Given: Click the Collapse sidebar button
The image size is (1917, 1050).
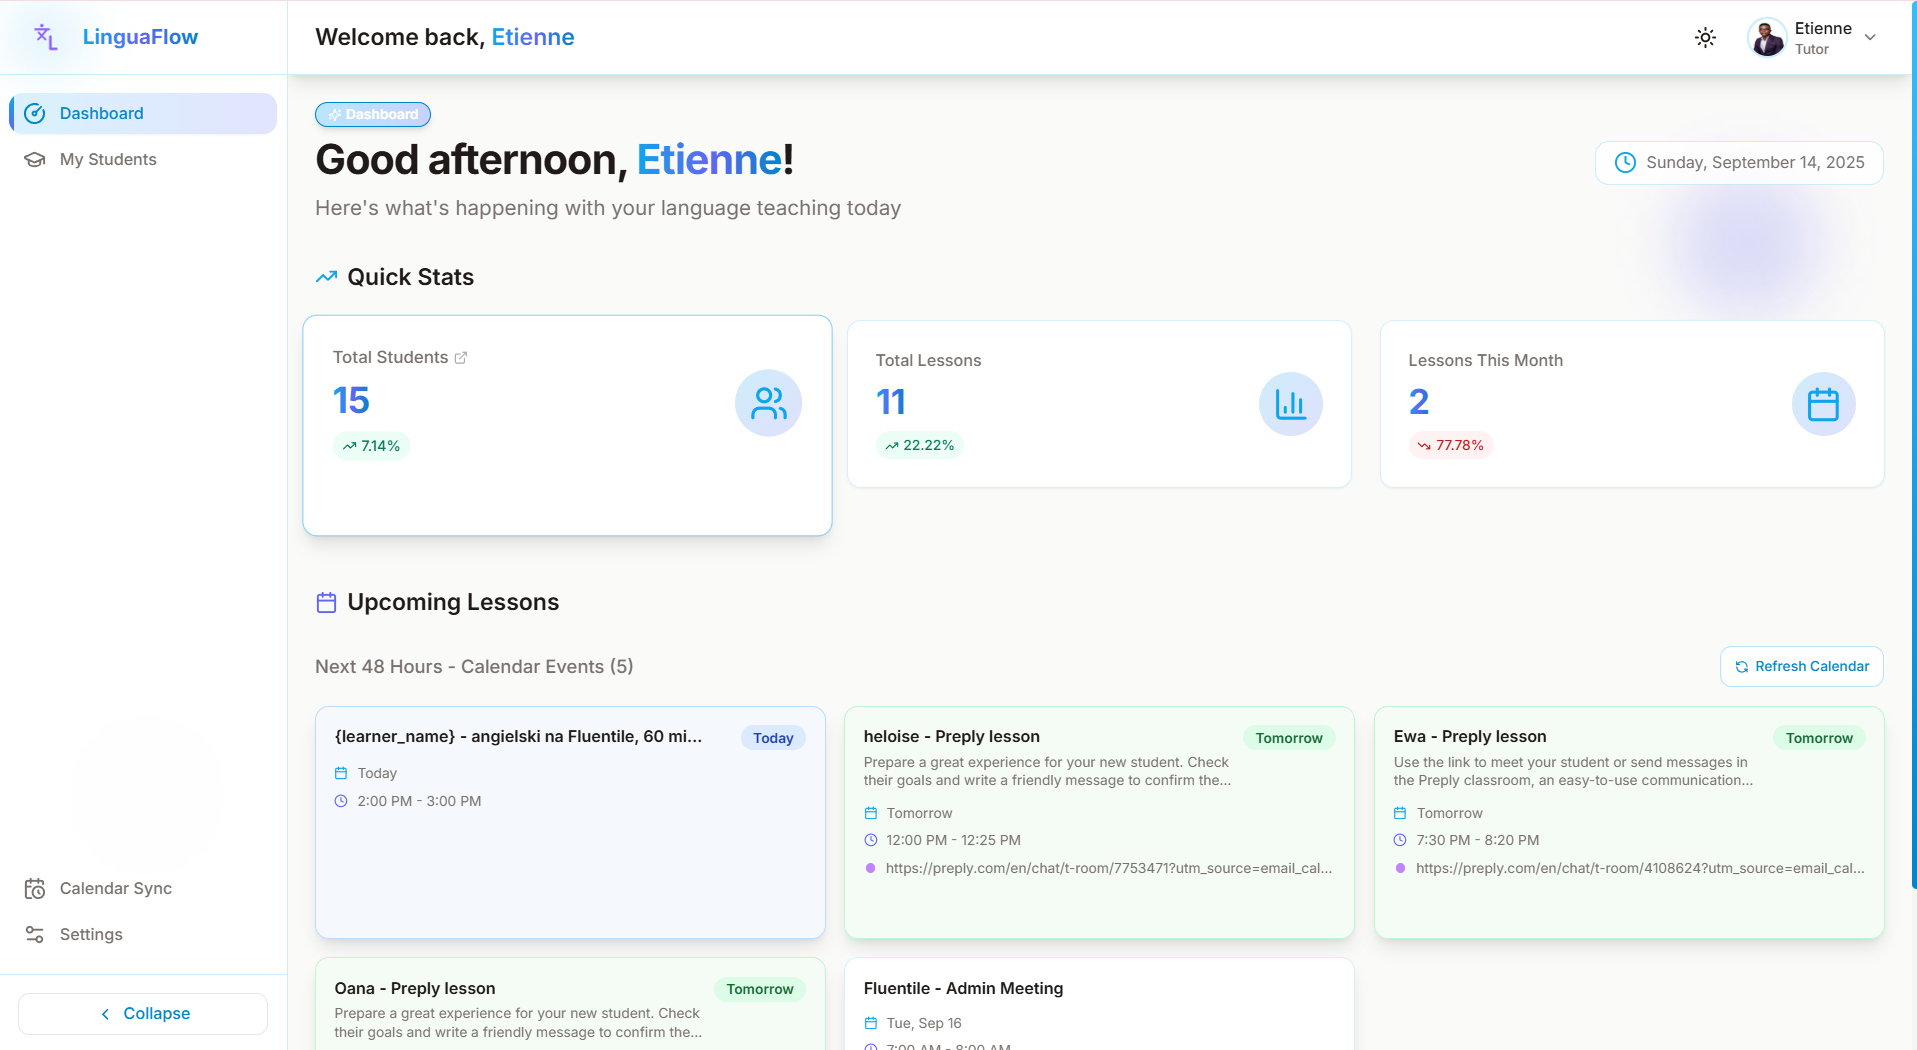Looking at the screenshot, I should click(143, 1014).
